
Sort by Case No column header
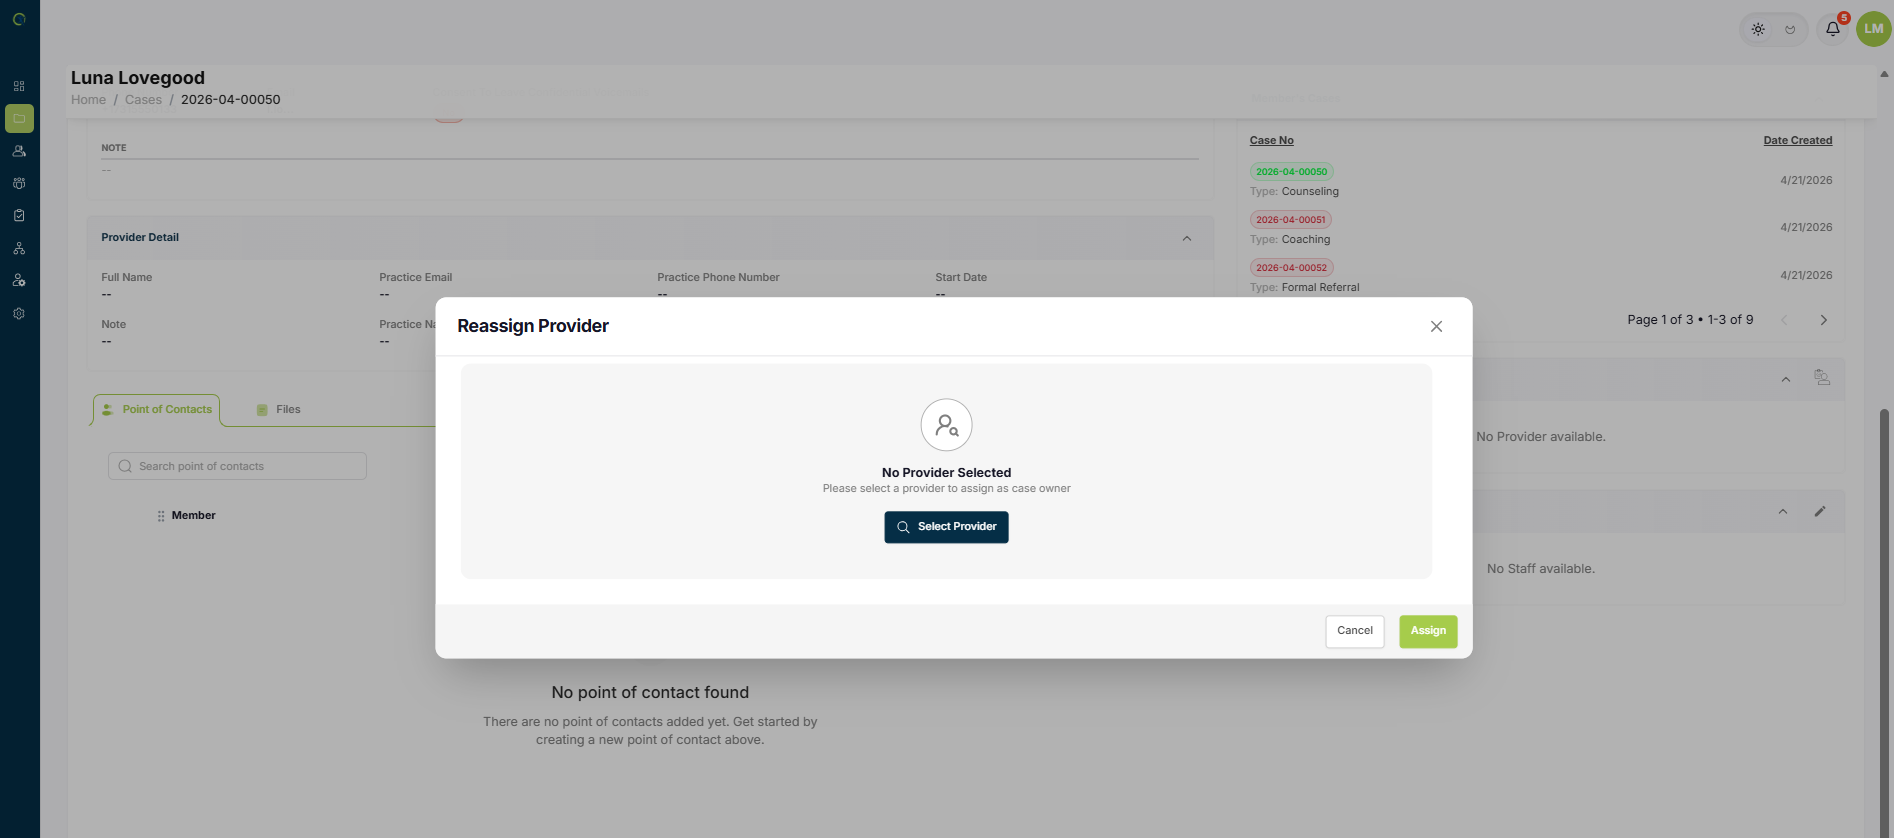tap(1271, 140)
